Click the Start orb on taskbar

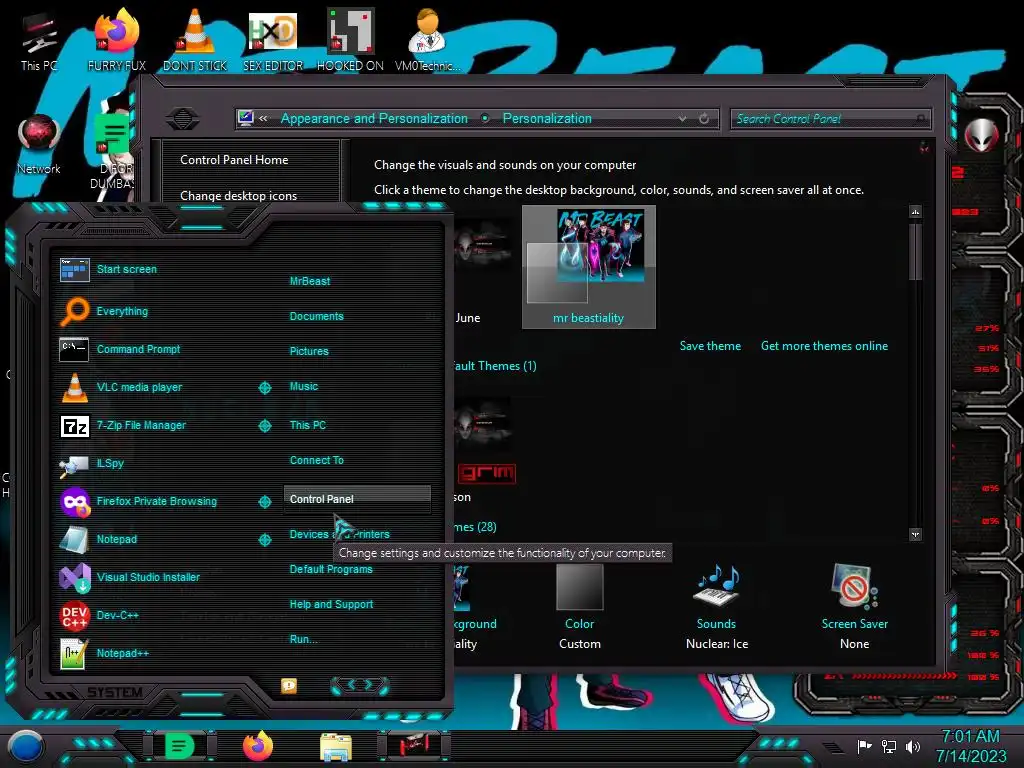point(25,746)
